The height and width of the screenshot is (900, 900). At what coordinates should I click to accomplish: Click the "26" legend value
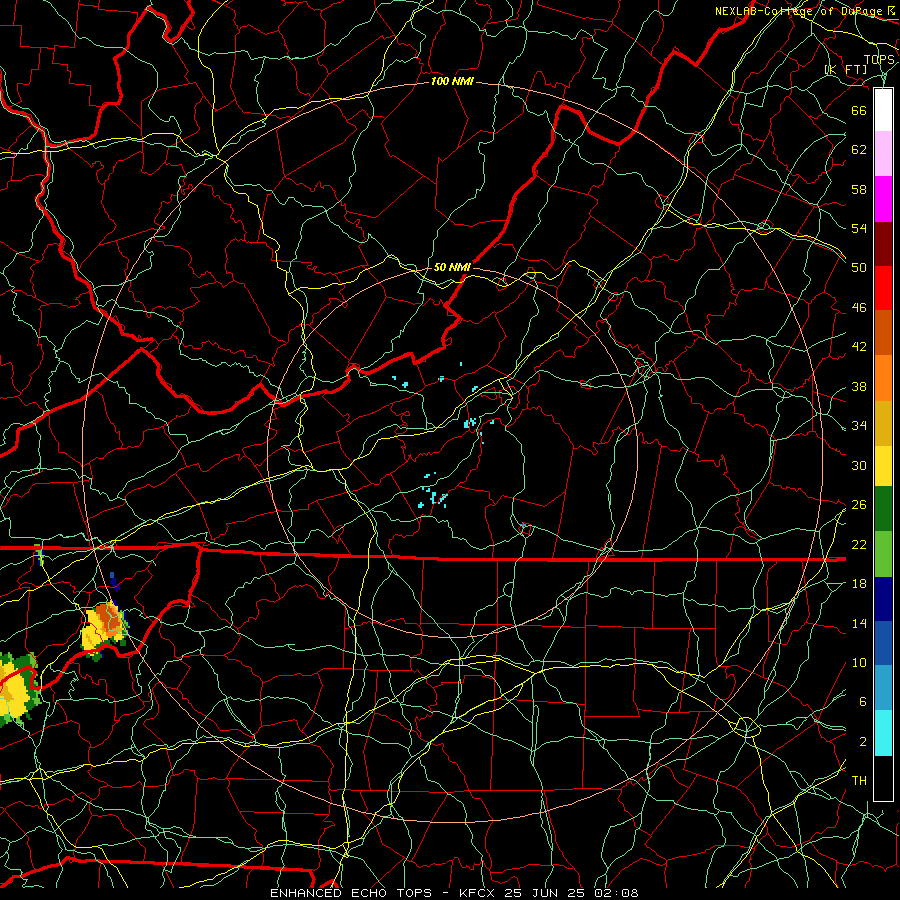point(859,505)
